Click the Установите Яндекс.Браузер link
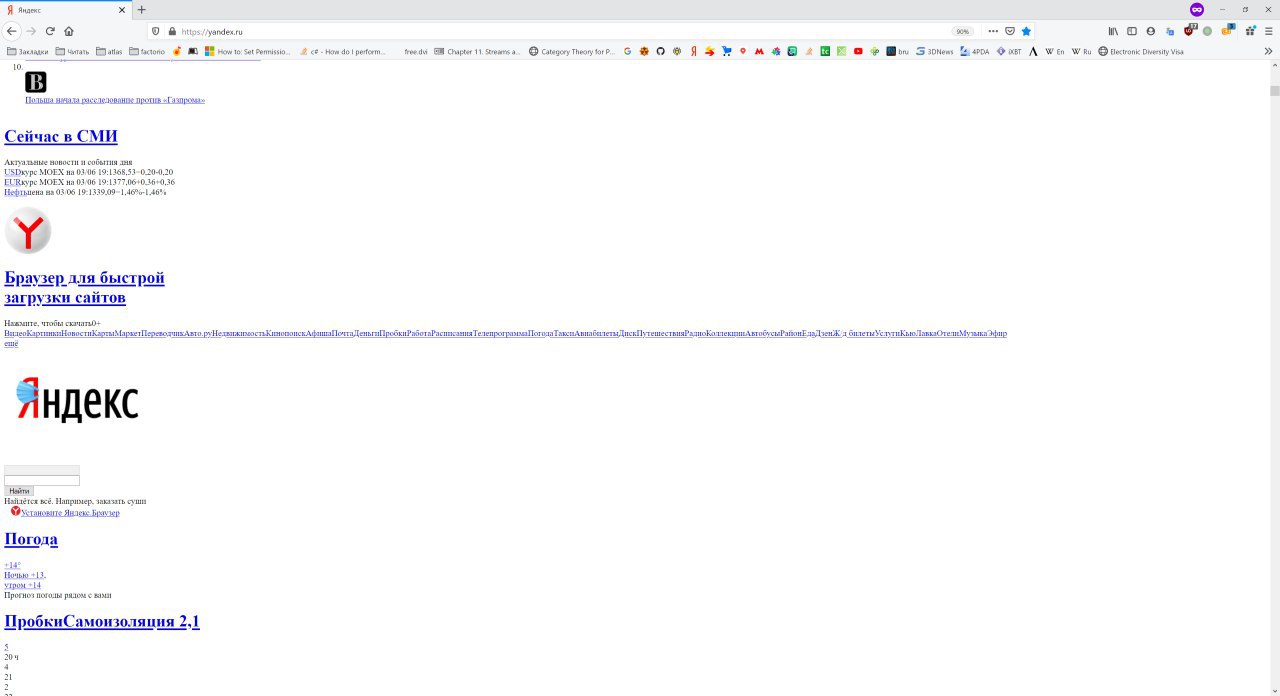The height and width of the screenshot is (696, 1280). tap(70, 513)
